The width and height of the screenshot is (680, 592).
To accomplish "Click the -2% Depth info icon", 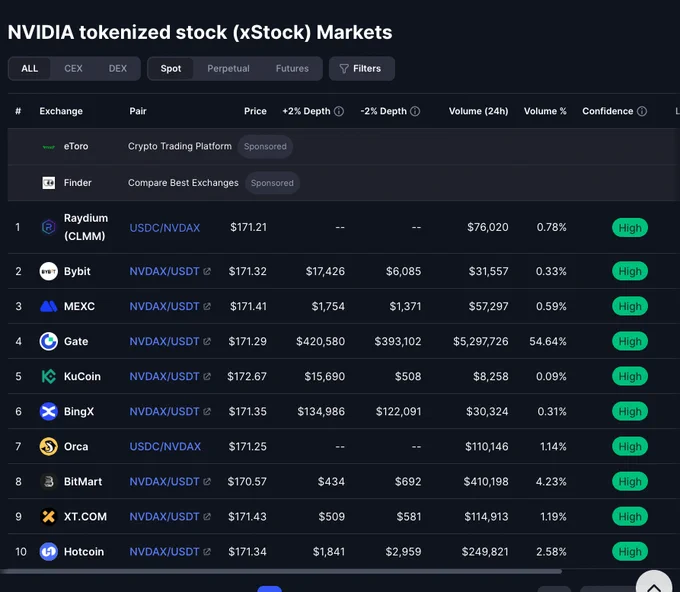I will click(x=415, y=111).
